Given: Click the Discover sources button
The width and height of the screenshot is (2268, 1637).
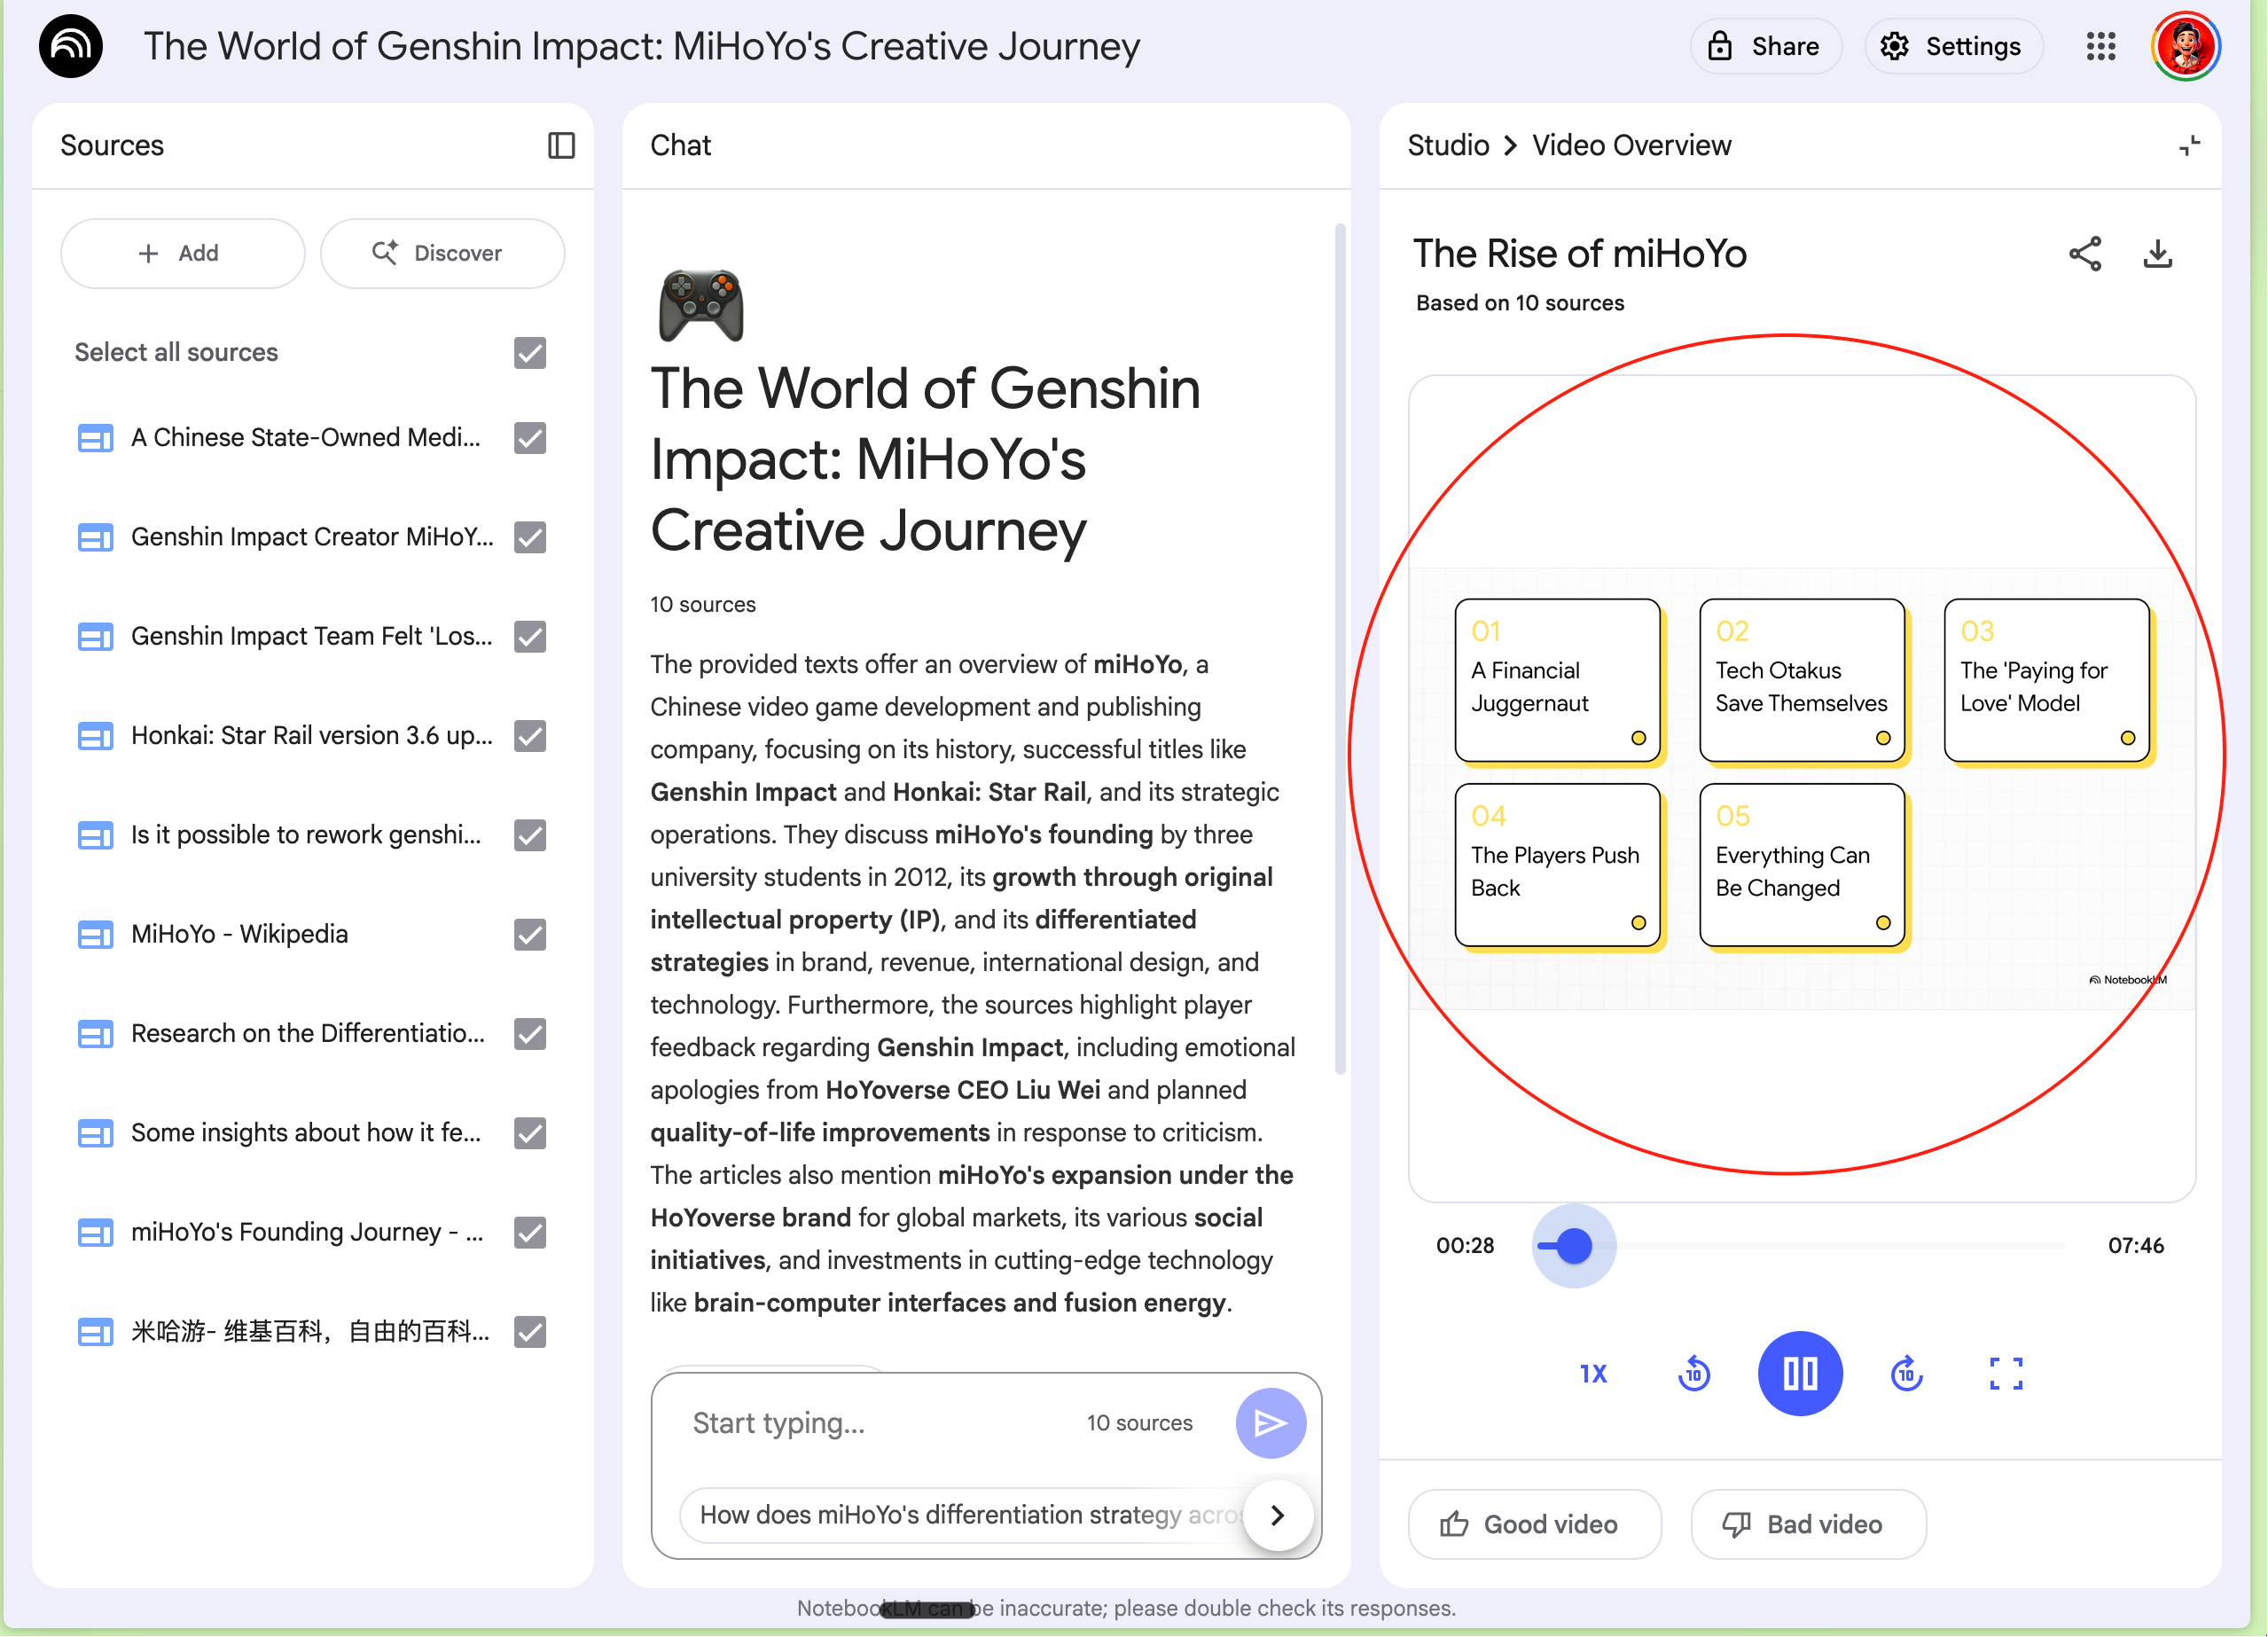Looking at the screenshot, I should (x=442, y=254).
